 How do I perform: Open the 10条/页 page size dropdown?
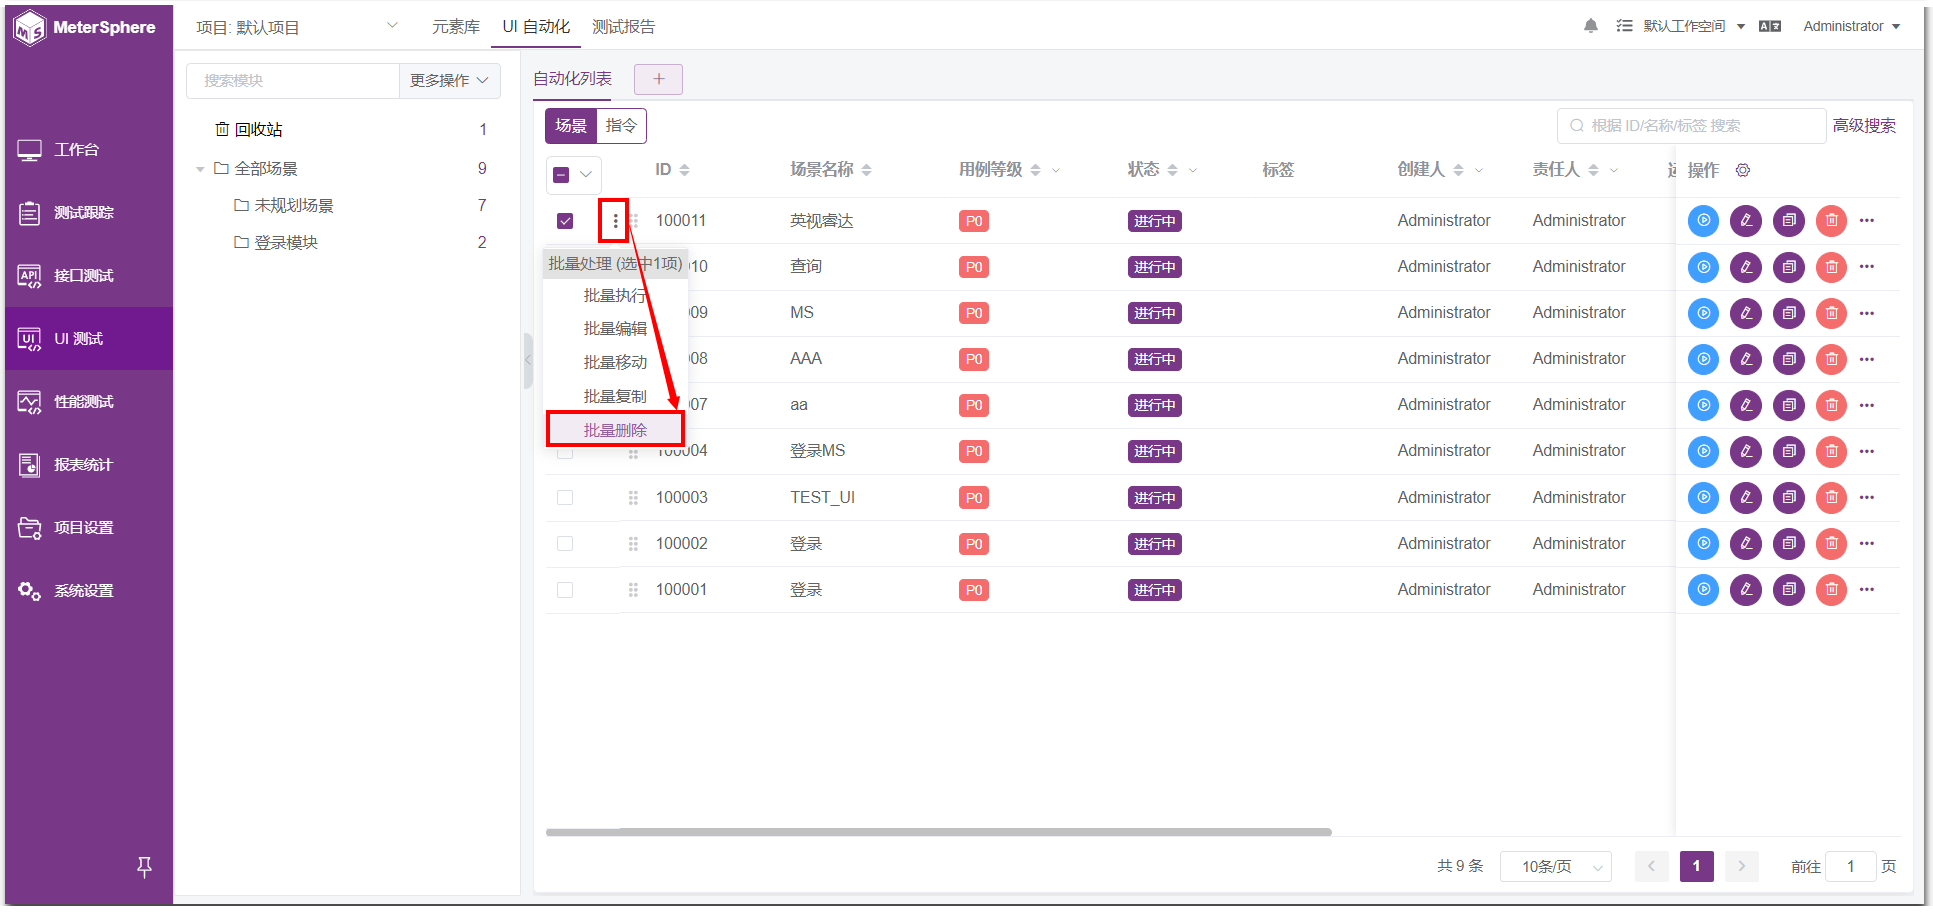(x=1556, y=867)
